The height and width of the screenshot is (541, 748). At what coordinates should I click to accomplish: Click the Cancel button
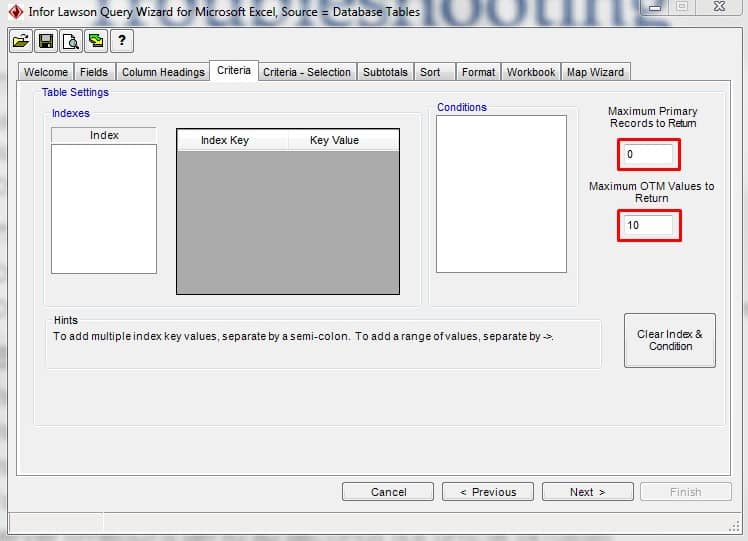[388, 492]
